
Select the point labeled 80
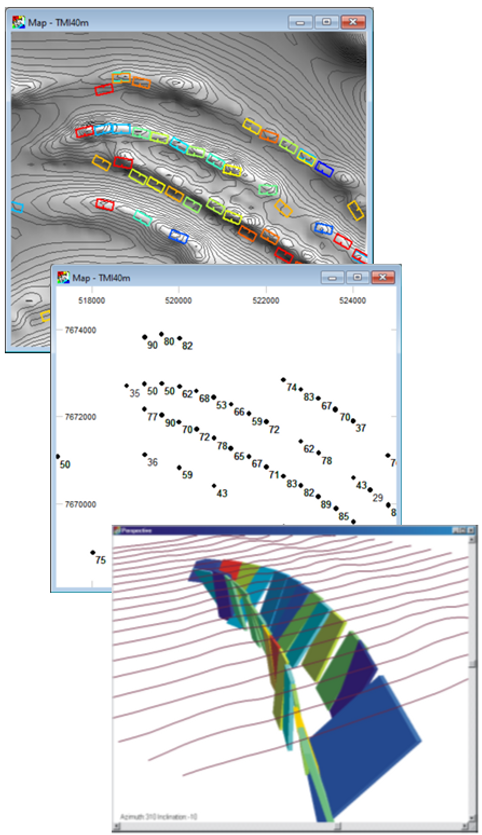(161, 334)
